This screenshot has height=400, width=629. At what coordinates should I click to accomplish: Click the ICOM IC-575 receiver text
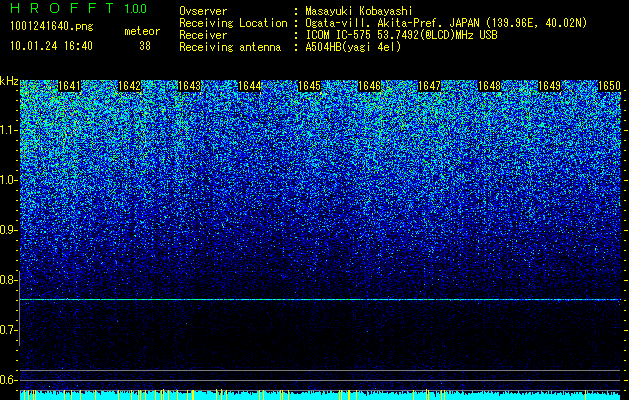[401, 35]
